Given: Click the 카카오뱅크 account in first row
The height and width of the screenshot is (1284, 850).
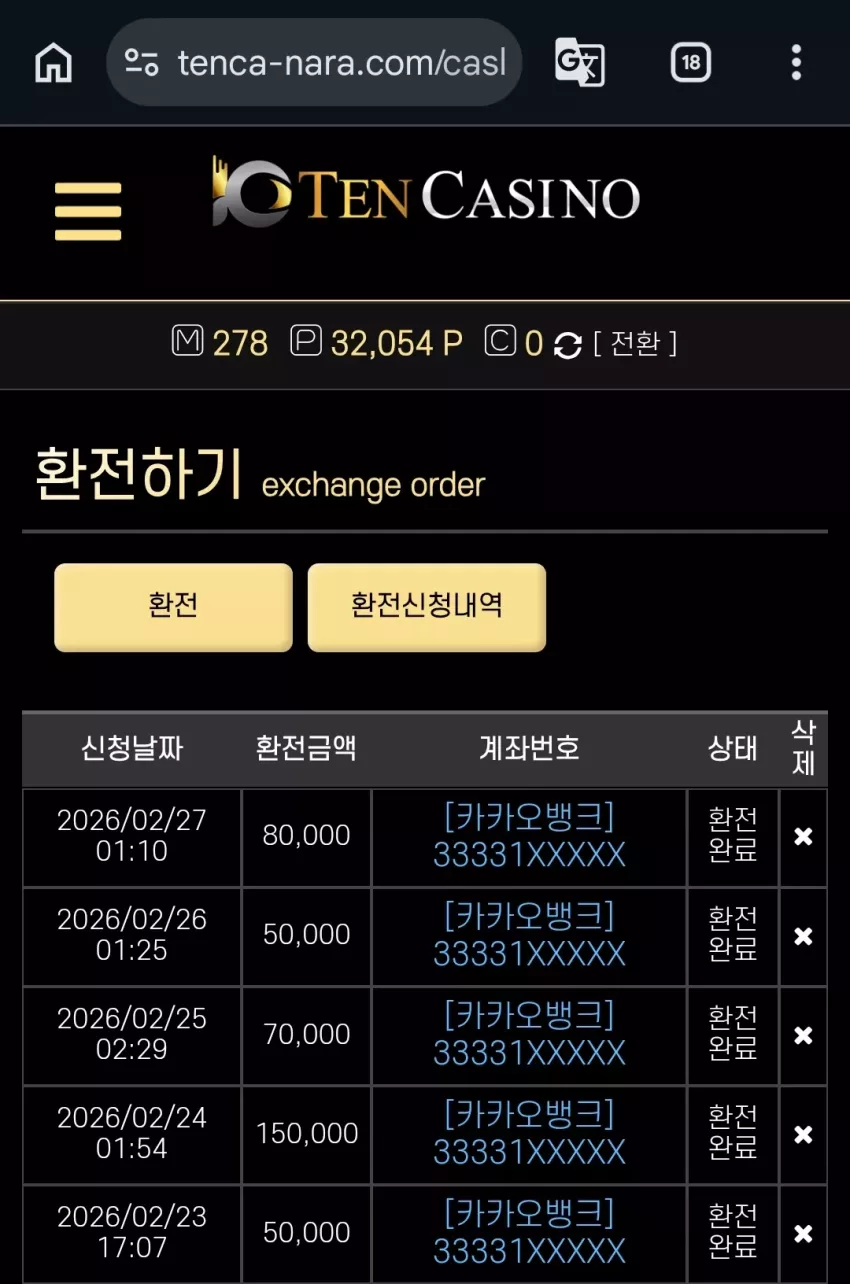Looking at the screenshot, I should pyautogui.click(x=529, y=836).
